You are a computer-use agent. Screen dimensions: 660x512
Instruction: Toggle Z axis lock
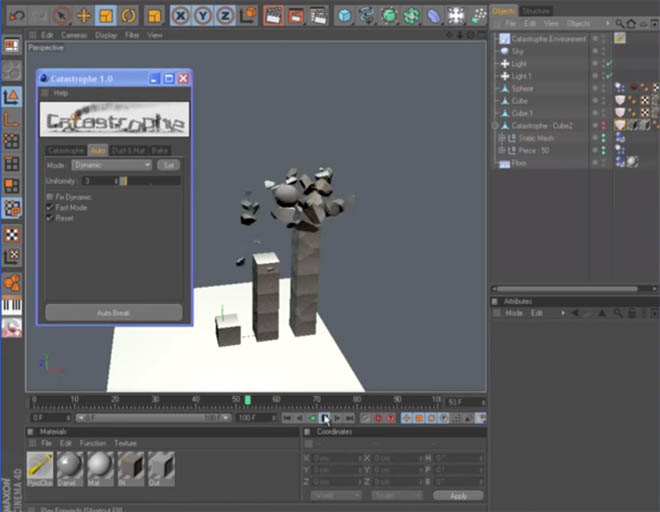click(x=225, y=16)
